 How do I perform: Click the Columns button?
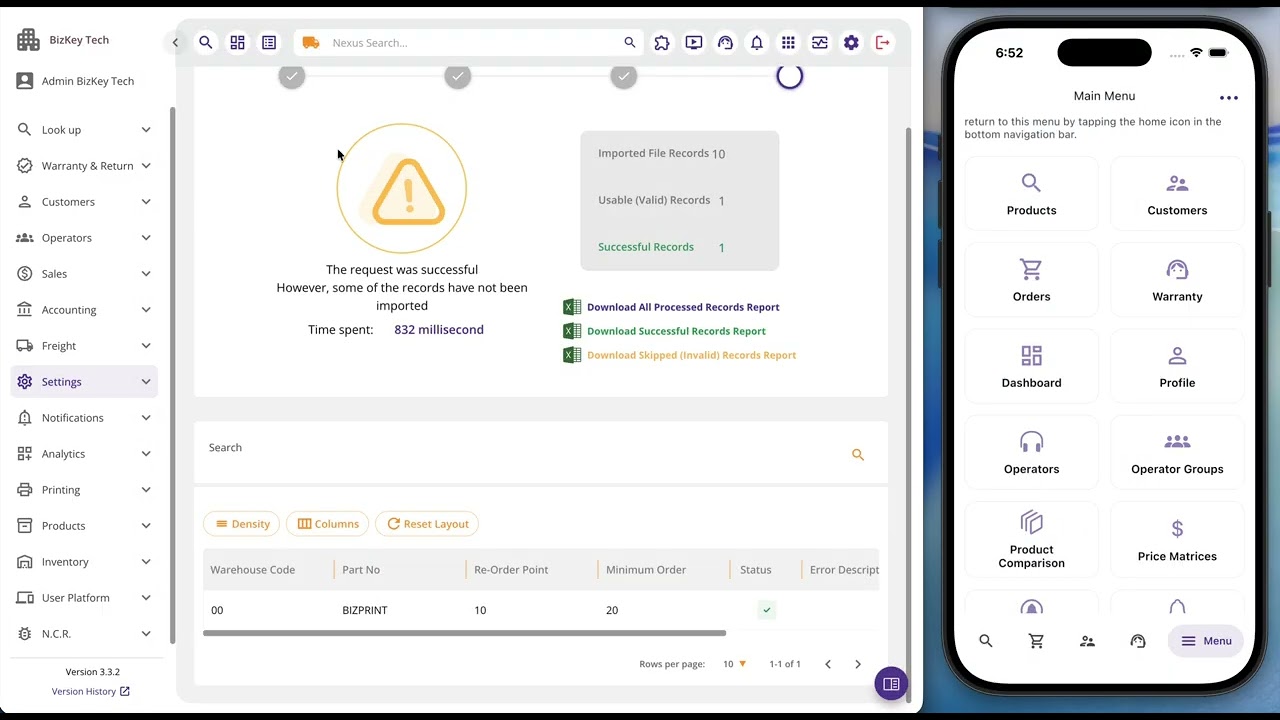click(x=328, y=524)
